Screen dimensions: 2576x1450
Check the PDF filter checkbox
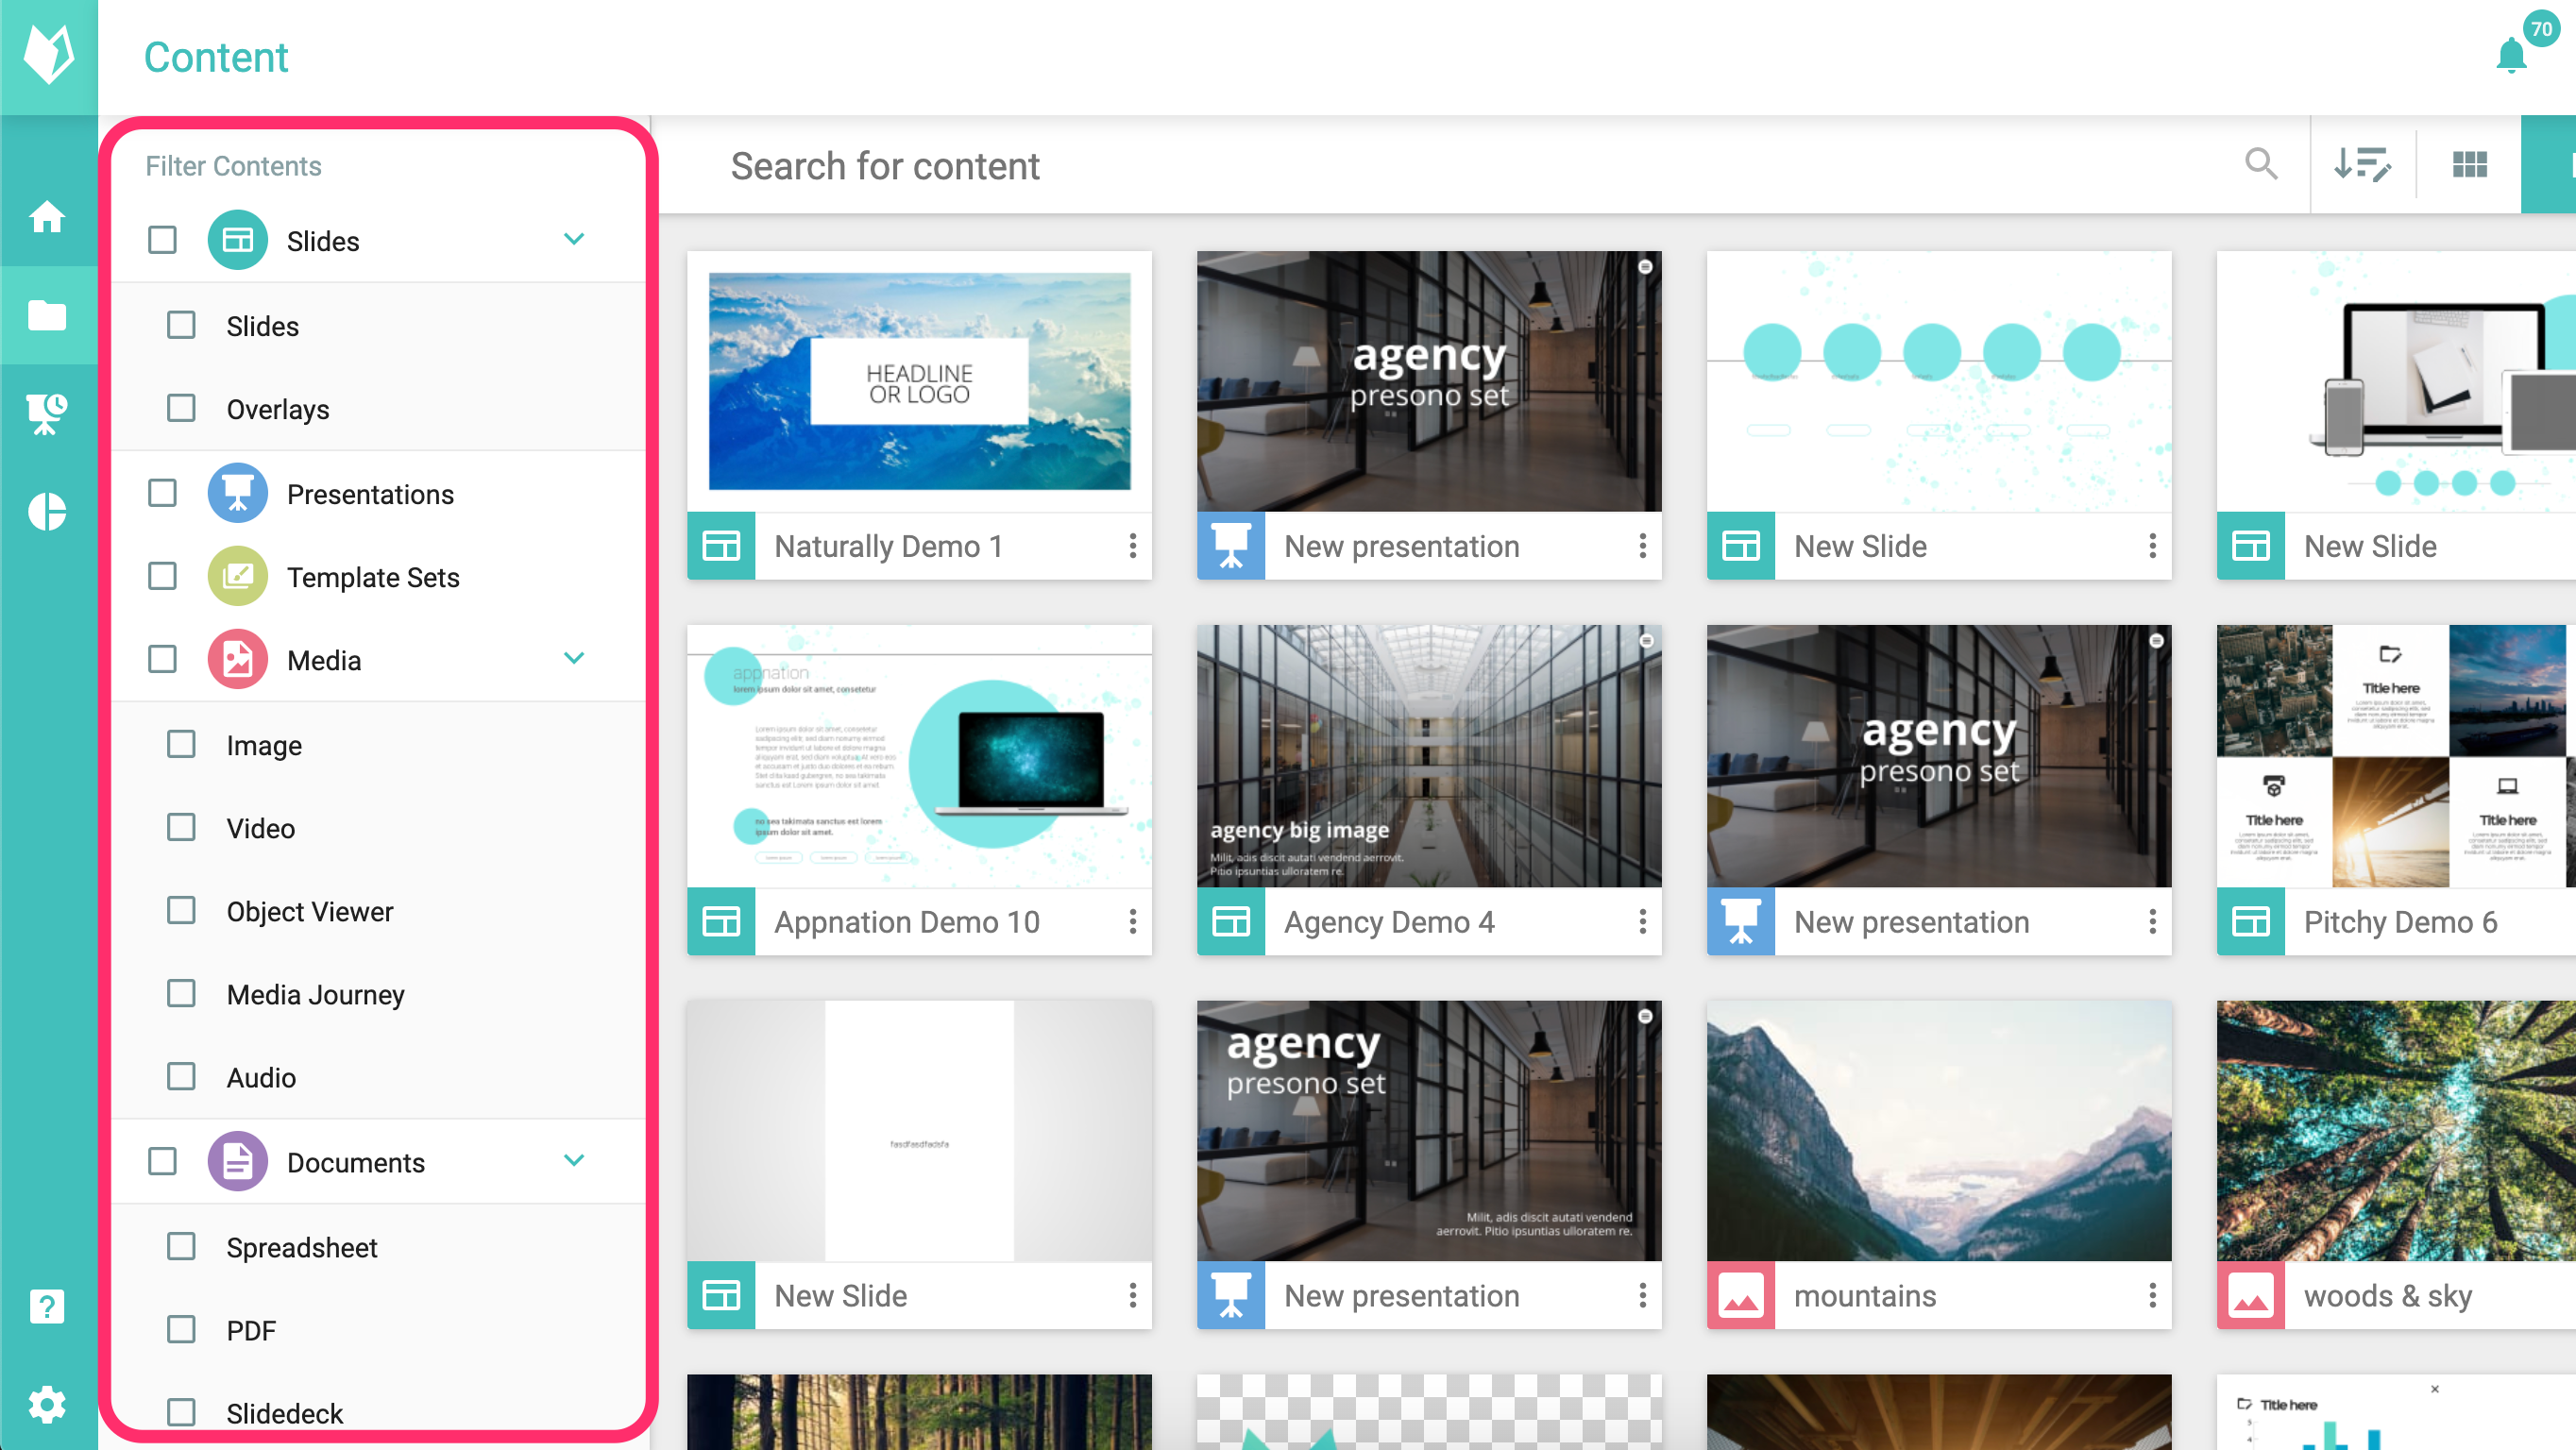[x=181, y=1329]
